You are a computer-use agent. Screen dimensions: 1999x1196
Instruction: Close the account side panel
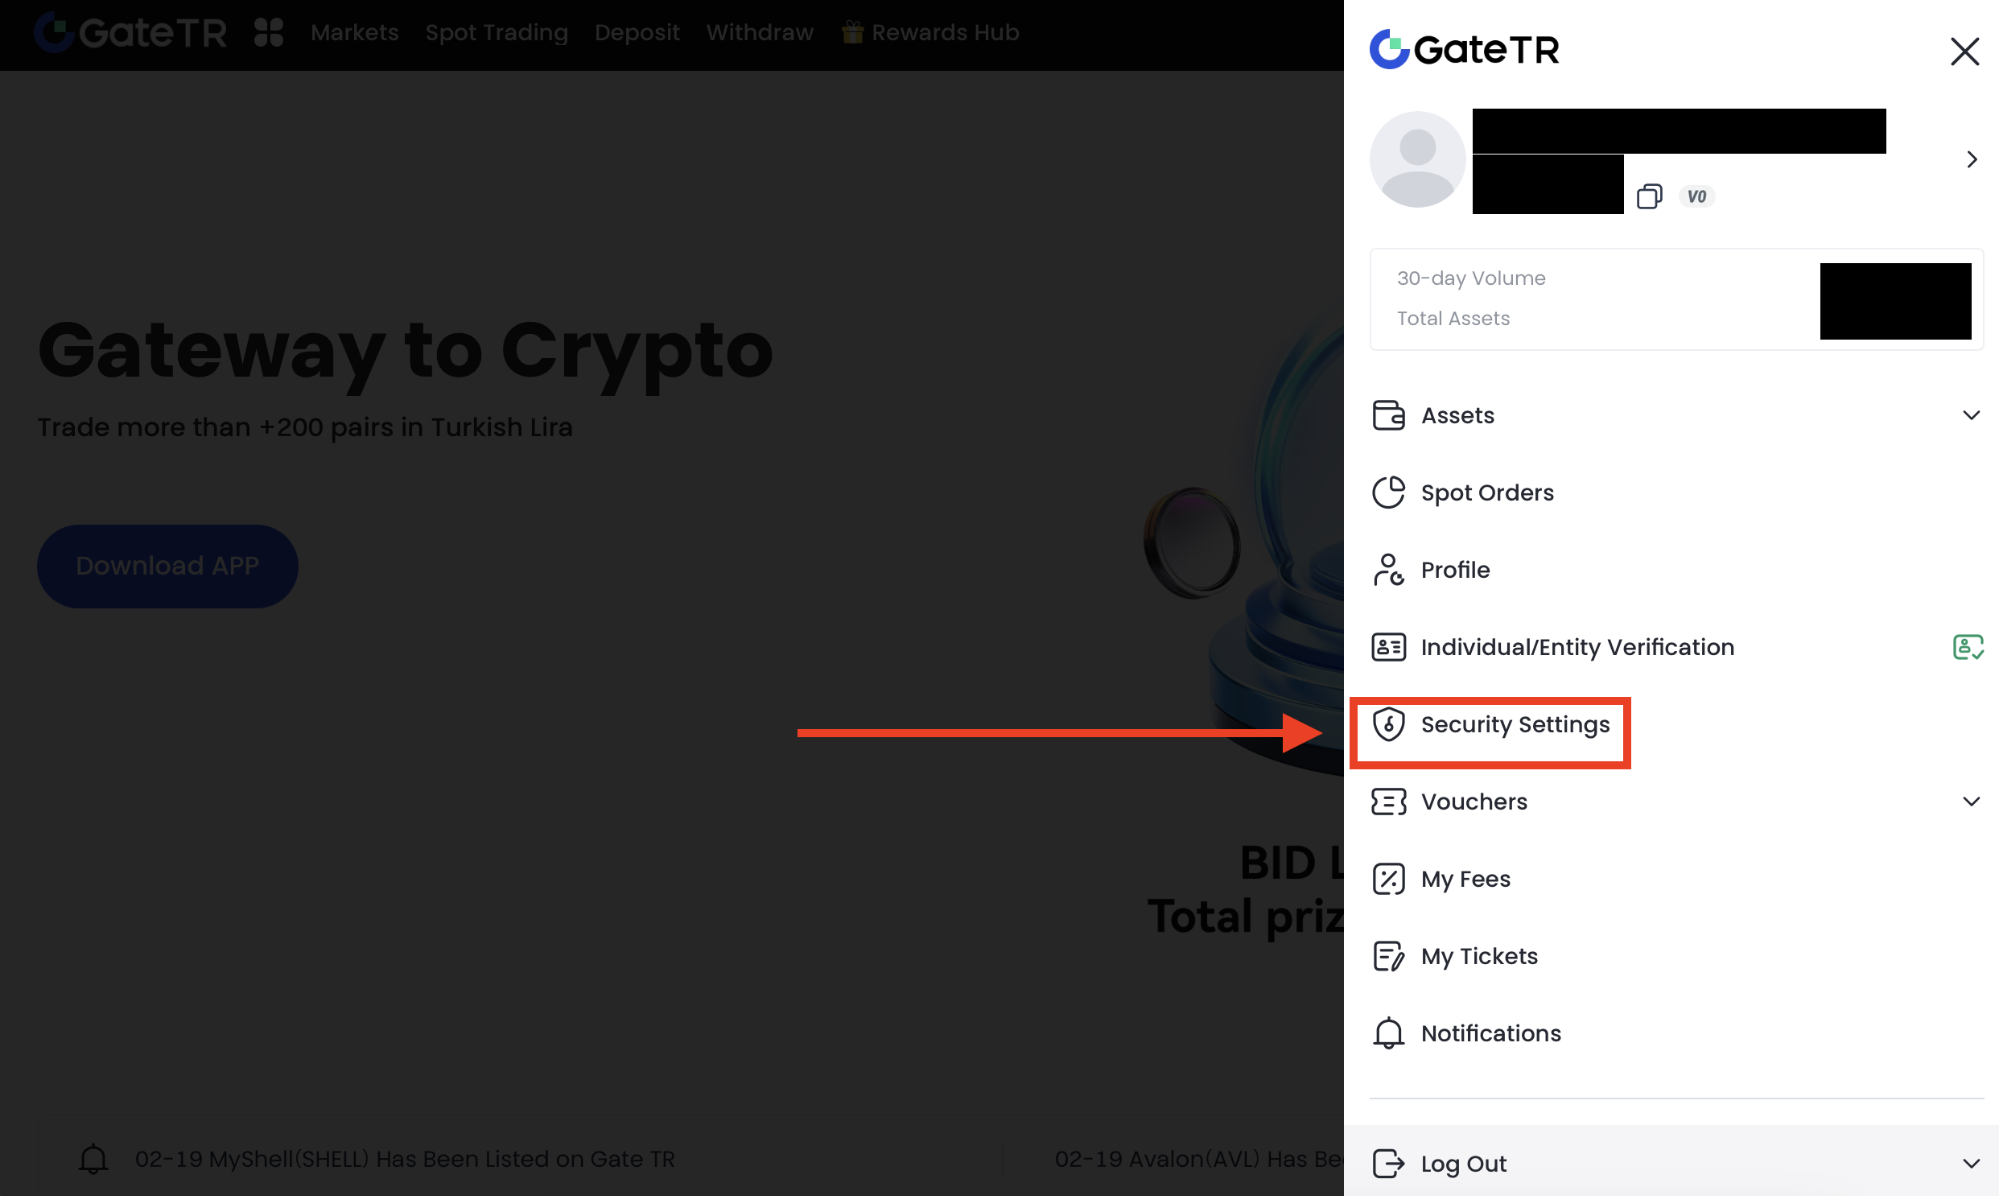1964,51
